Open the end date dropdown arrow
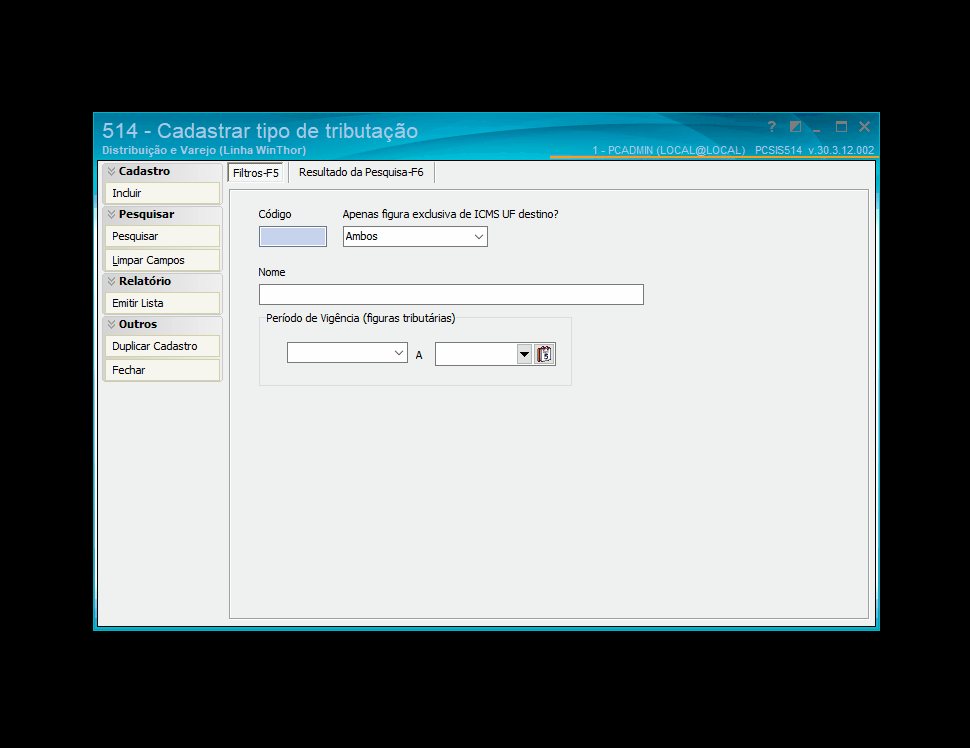This screenshot has width=970, height=748. 525,355
